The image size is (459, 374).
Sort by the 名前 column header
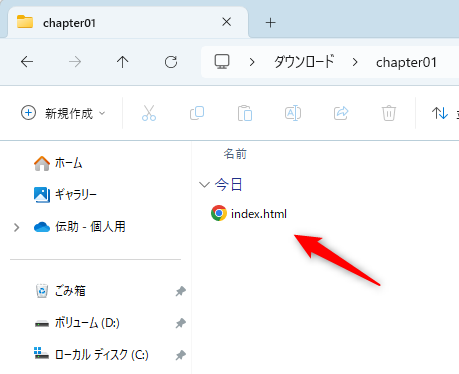(x=235, y=154)
